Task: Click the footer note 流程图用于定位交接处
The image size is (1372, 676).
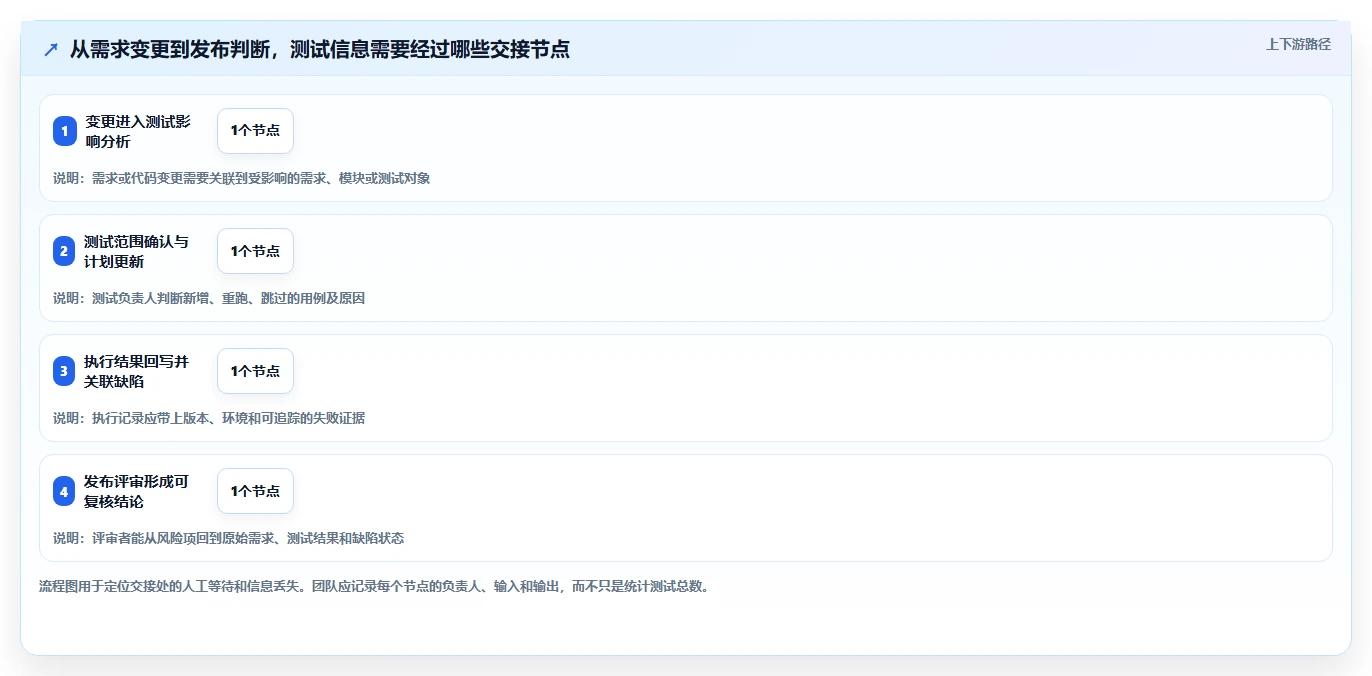Action: (374, 586)
